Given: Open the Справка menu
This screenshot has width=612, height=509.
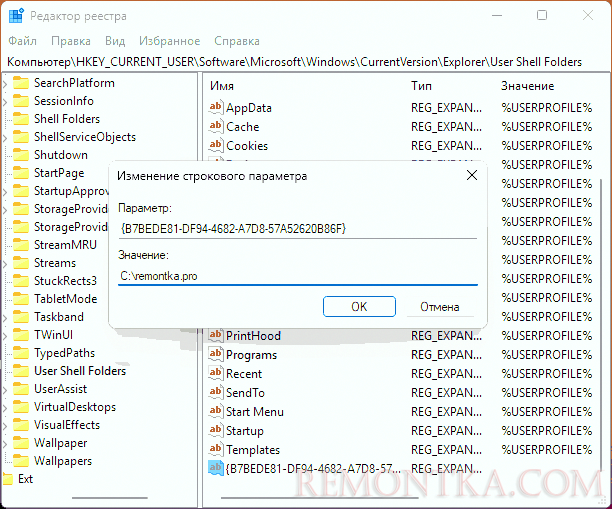Looking at the screenshot, I should coord(237,41).
